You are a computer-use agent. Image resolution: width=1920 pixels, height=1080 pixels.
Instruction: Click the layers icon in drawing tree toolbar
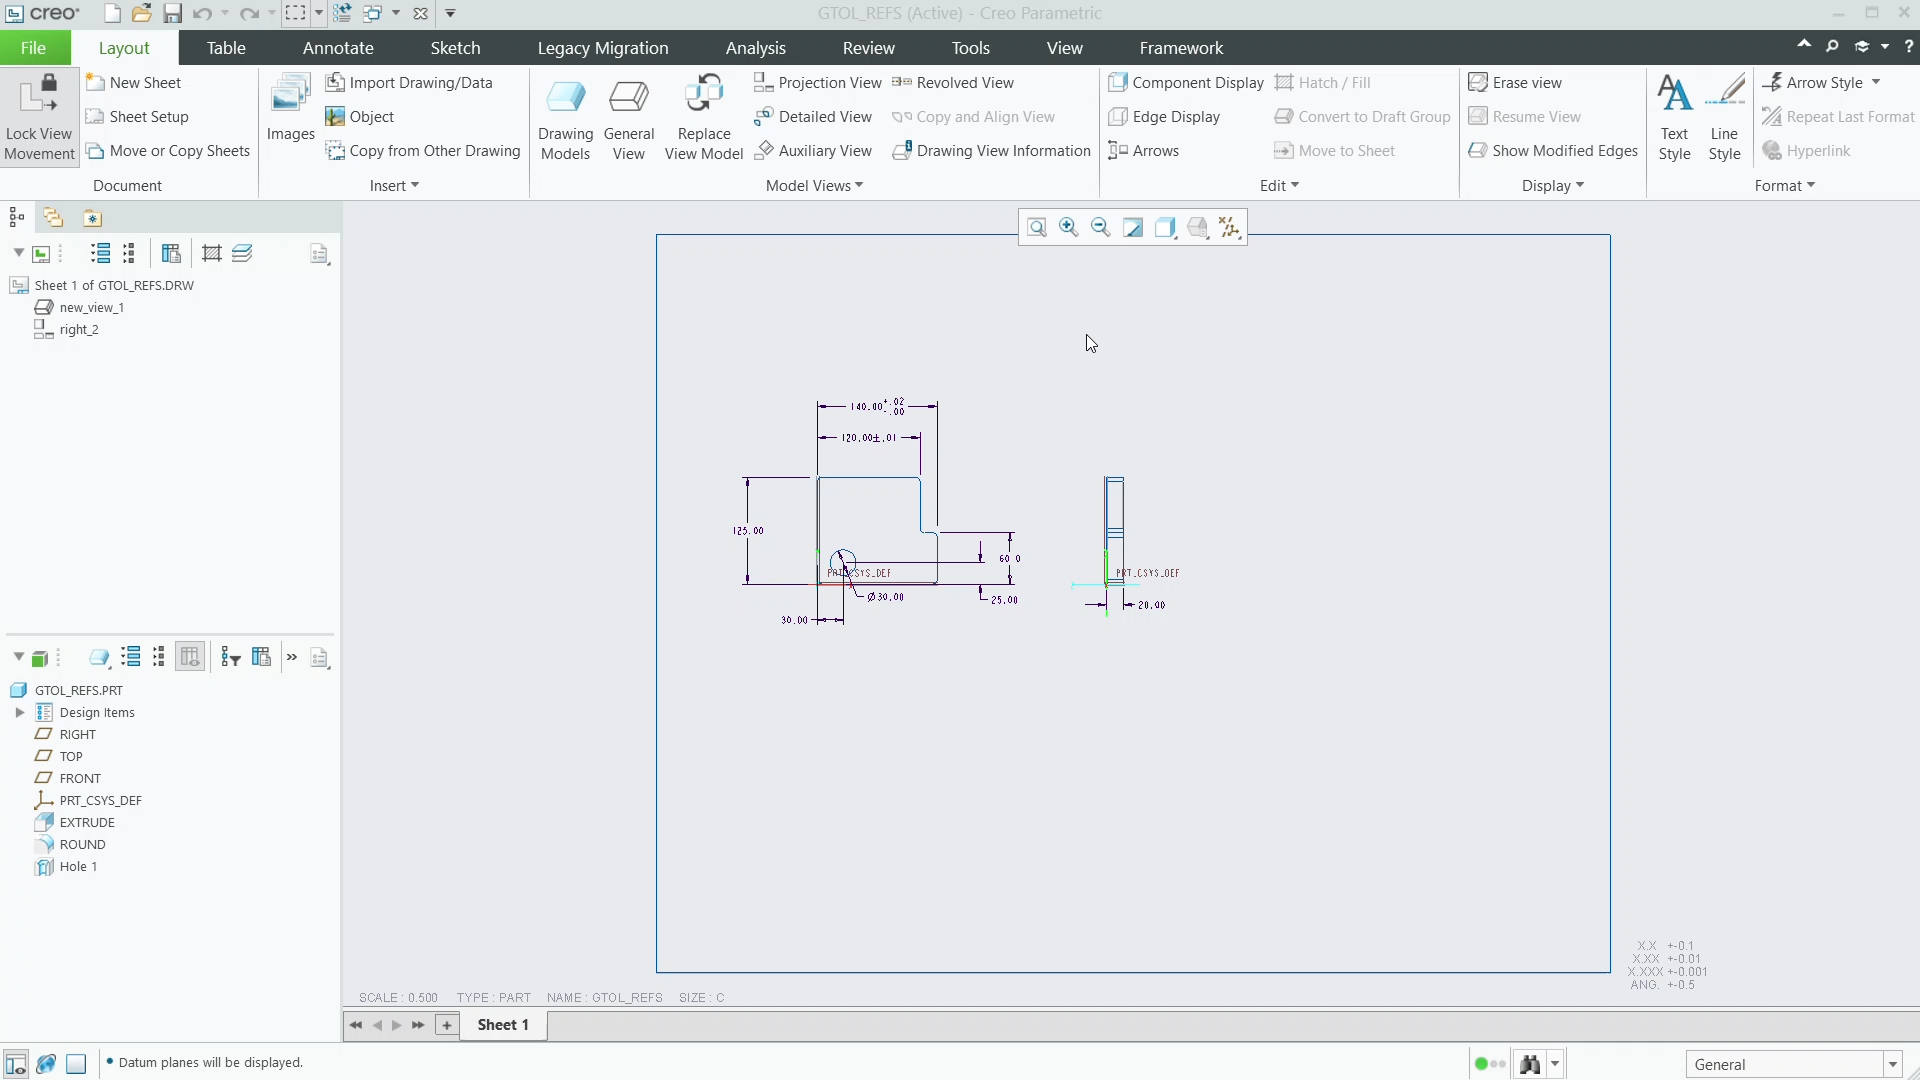[x=242, y=254]
